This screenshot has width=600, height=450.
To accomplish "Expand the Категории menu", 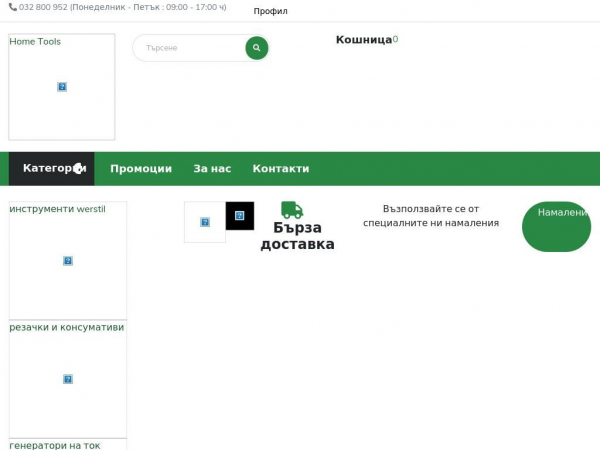I will pyautogui.click(x=52, y=168).
